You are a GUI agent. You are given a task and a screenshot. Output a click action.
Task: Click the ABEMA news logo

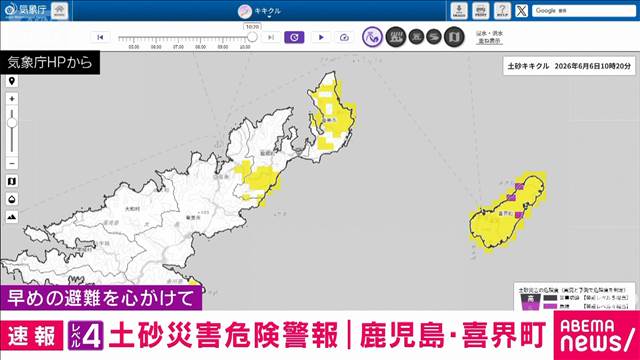(596, 336)
